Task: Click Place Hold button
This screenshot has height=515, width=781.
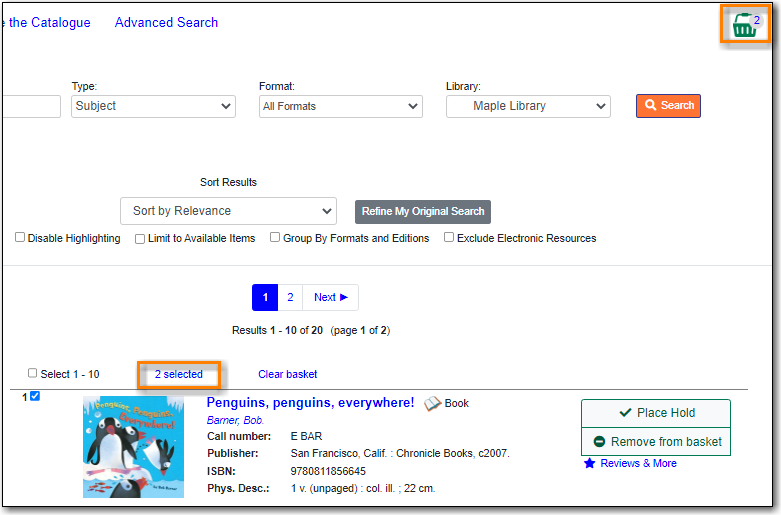Action: pyautogui.click(x=656, y=413)
